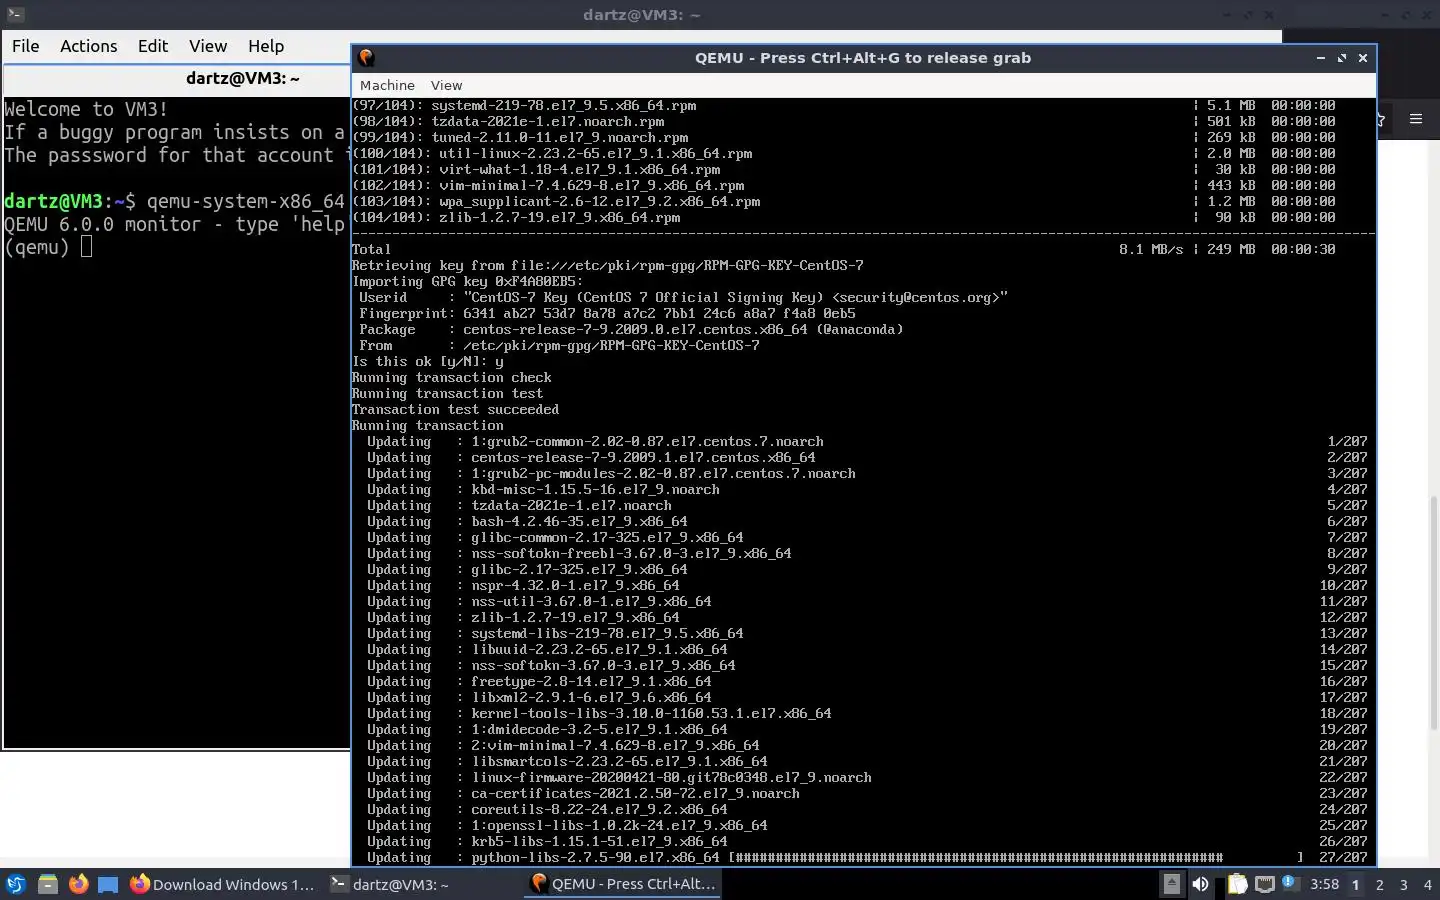Switch to the Download Windows Firefox window
The image size is (1440, 900).
[x=223, y=884]
